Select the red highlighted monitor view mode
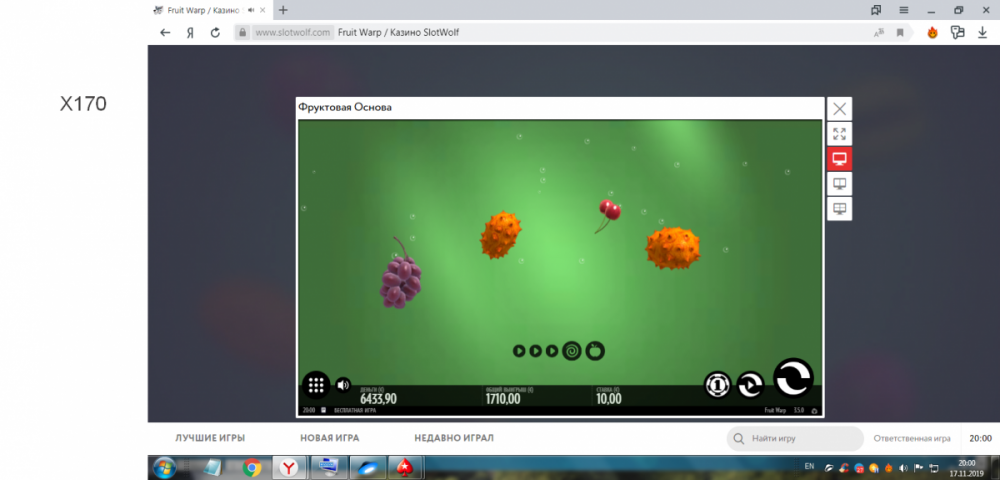The image size is (1000, 480). pos(839,159)
